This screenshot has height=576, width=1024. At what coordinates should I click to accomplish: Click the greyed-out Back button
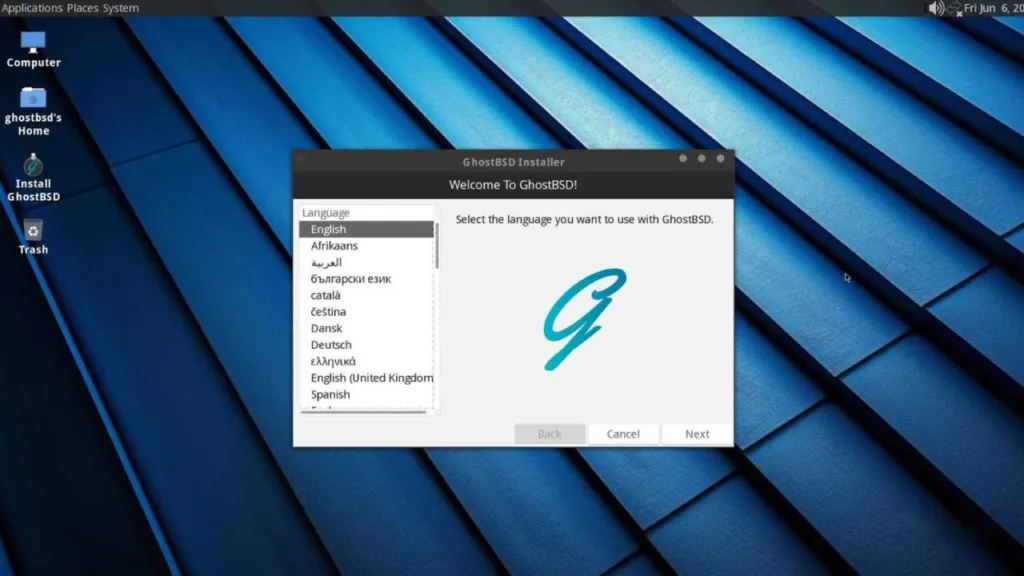549,434
